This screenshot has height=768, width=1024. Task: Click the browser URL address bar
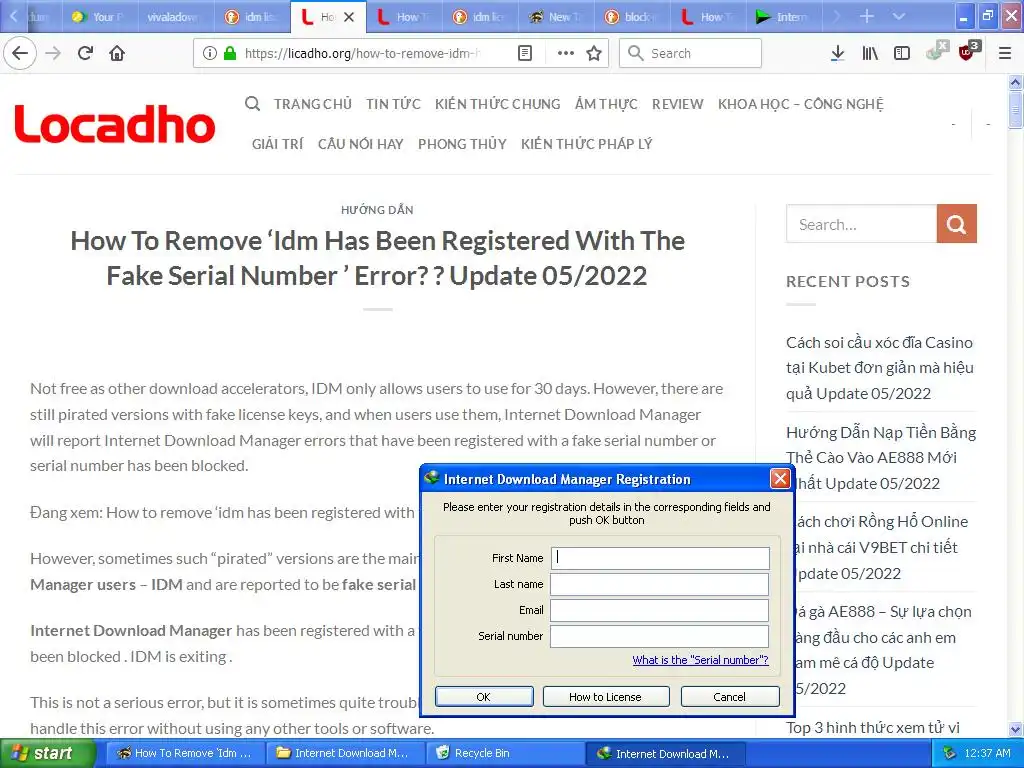tap(362, 53)
